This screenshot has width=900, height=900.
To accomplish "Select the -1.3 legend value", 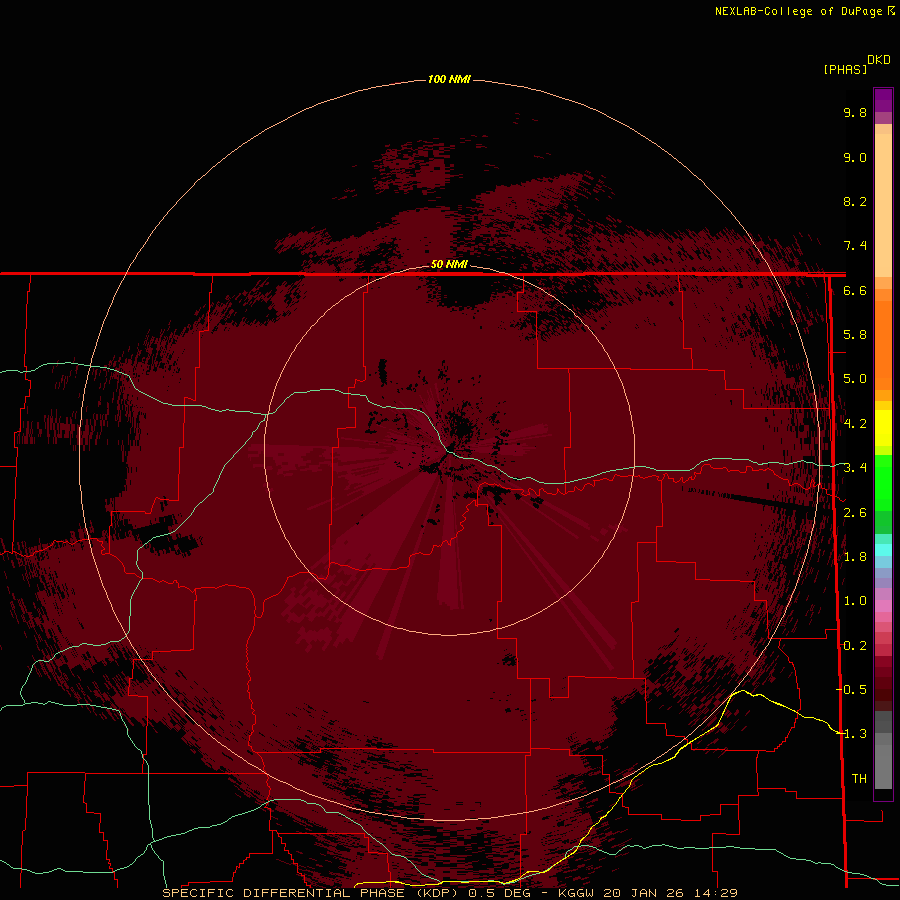I will click(851, 734).
